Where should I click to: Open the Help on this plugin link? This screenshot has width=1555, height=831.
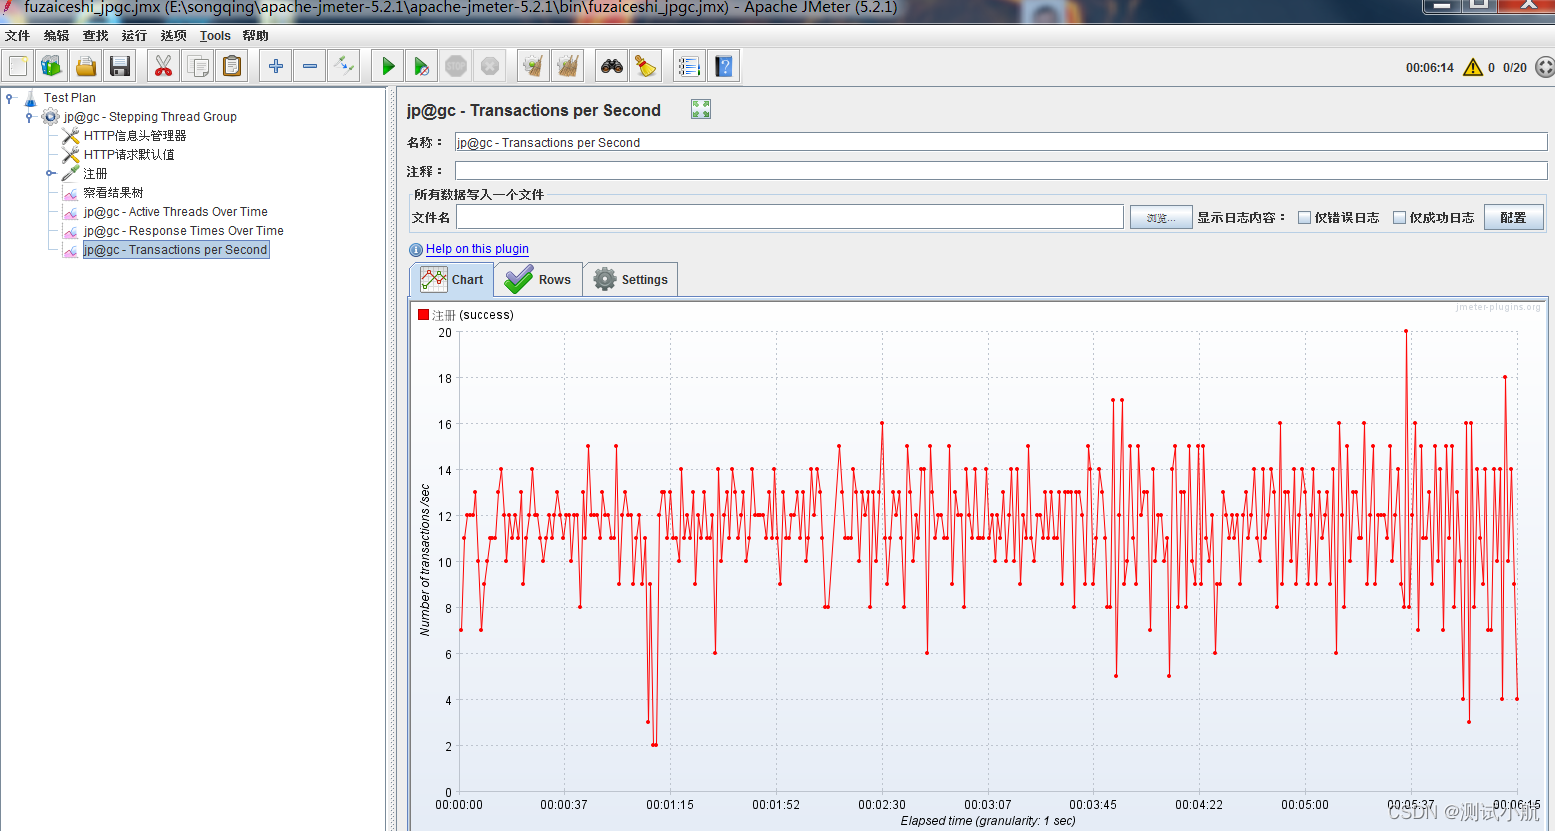[477, 249]
